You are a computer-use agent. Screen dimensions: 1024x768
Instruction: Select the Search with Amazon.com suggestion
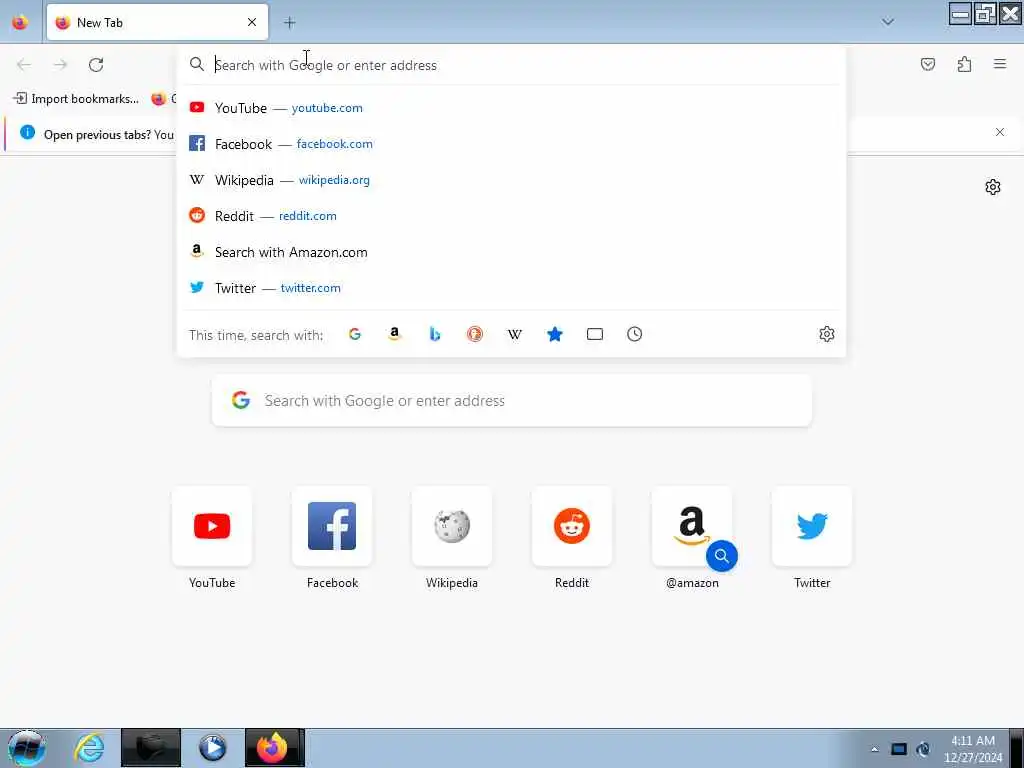[x=511, y=252]
